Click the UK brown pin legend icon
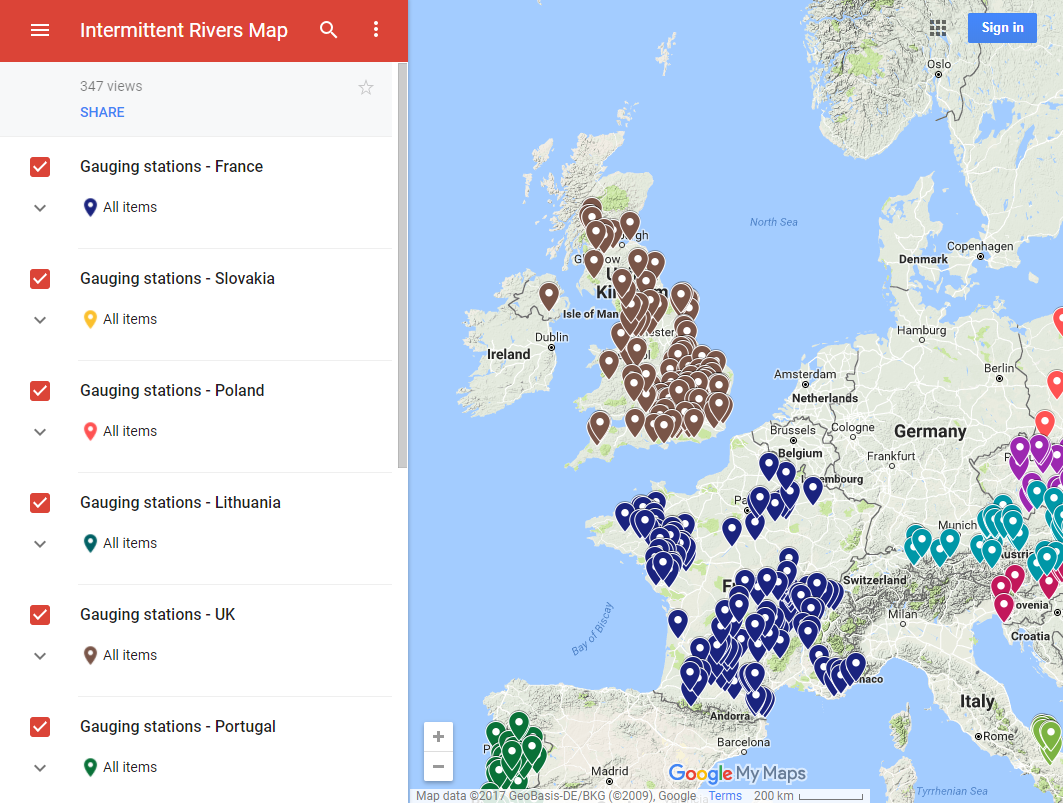Image resolution: width=1063 pixels, height=803 pixels. pyautogui.click(x=90, y=655)
